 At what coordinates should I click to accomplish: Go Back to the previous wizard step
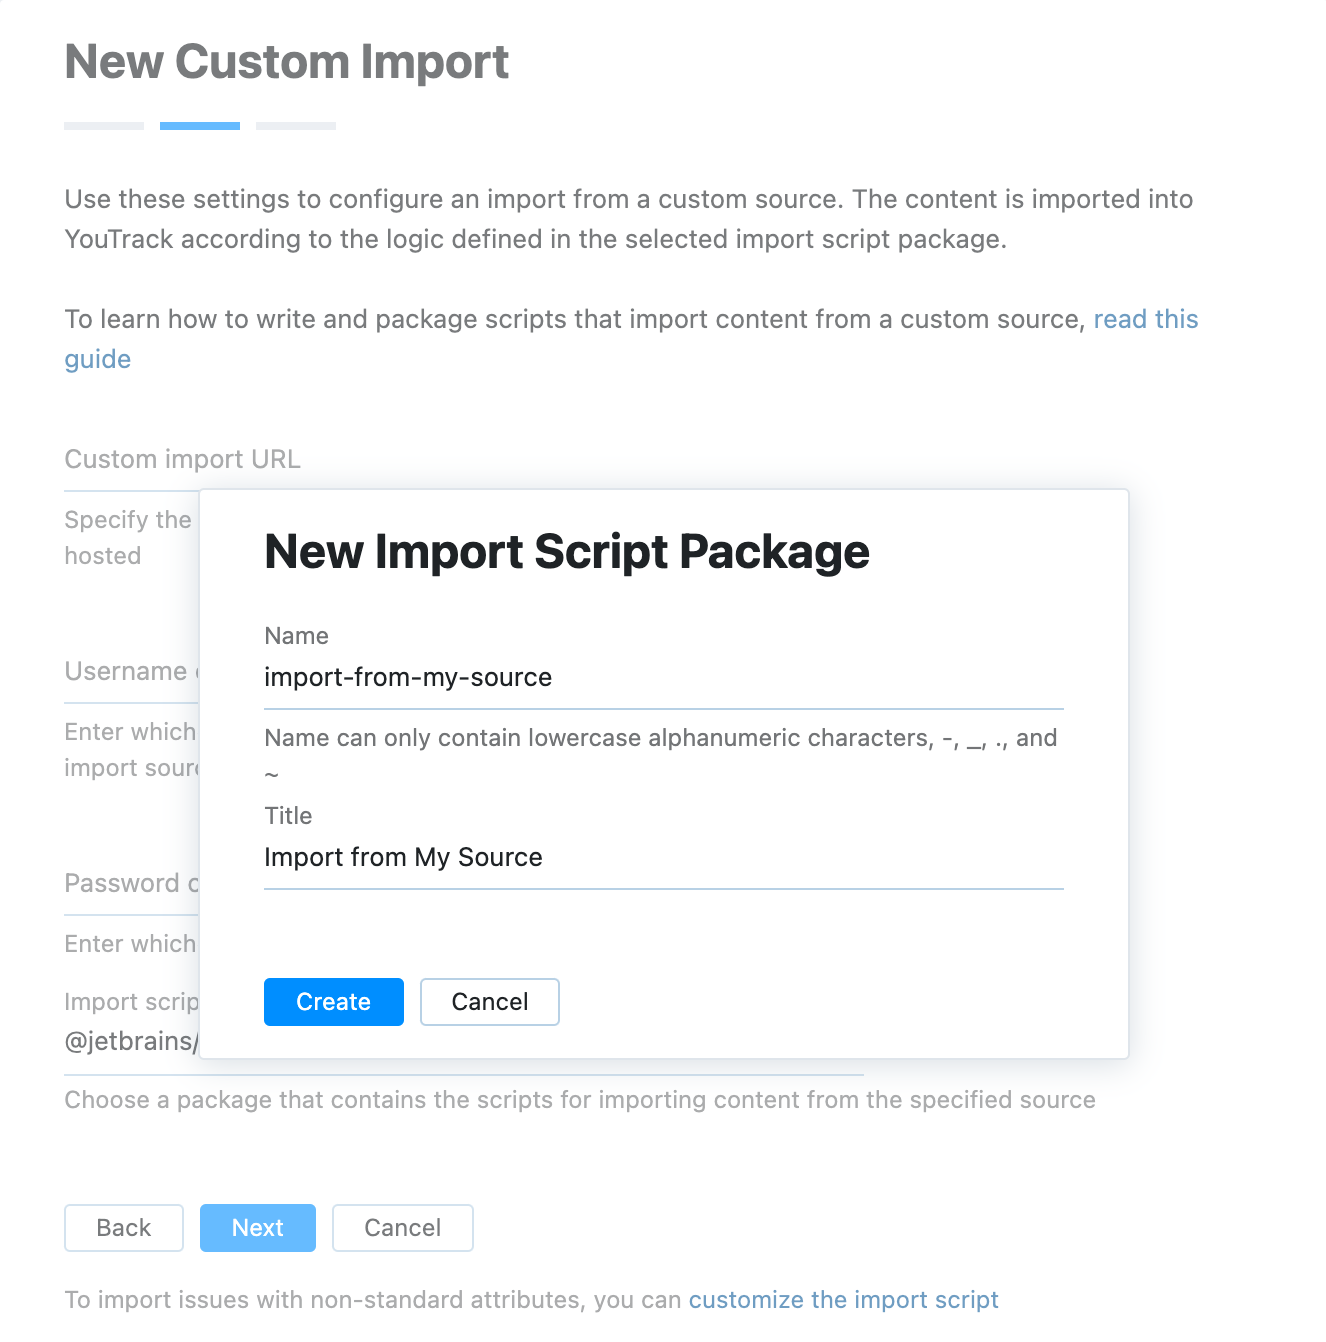pyautogui.click(x=123, y=1227)
